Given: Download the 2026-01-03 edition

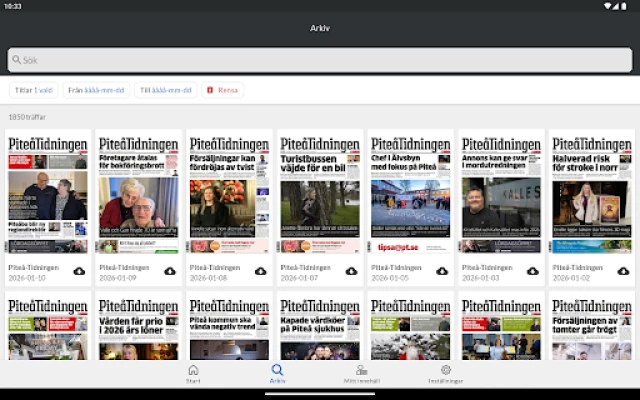Looking at the screenshot, I should point(532,271).
